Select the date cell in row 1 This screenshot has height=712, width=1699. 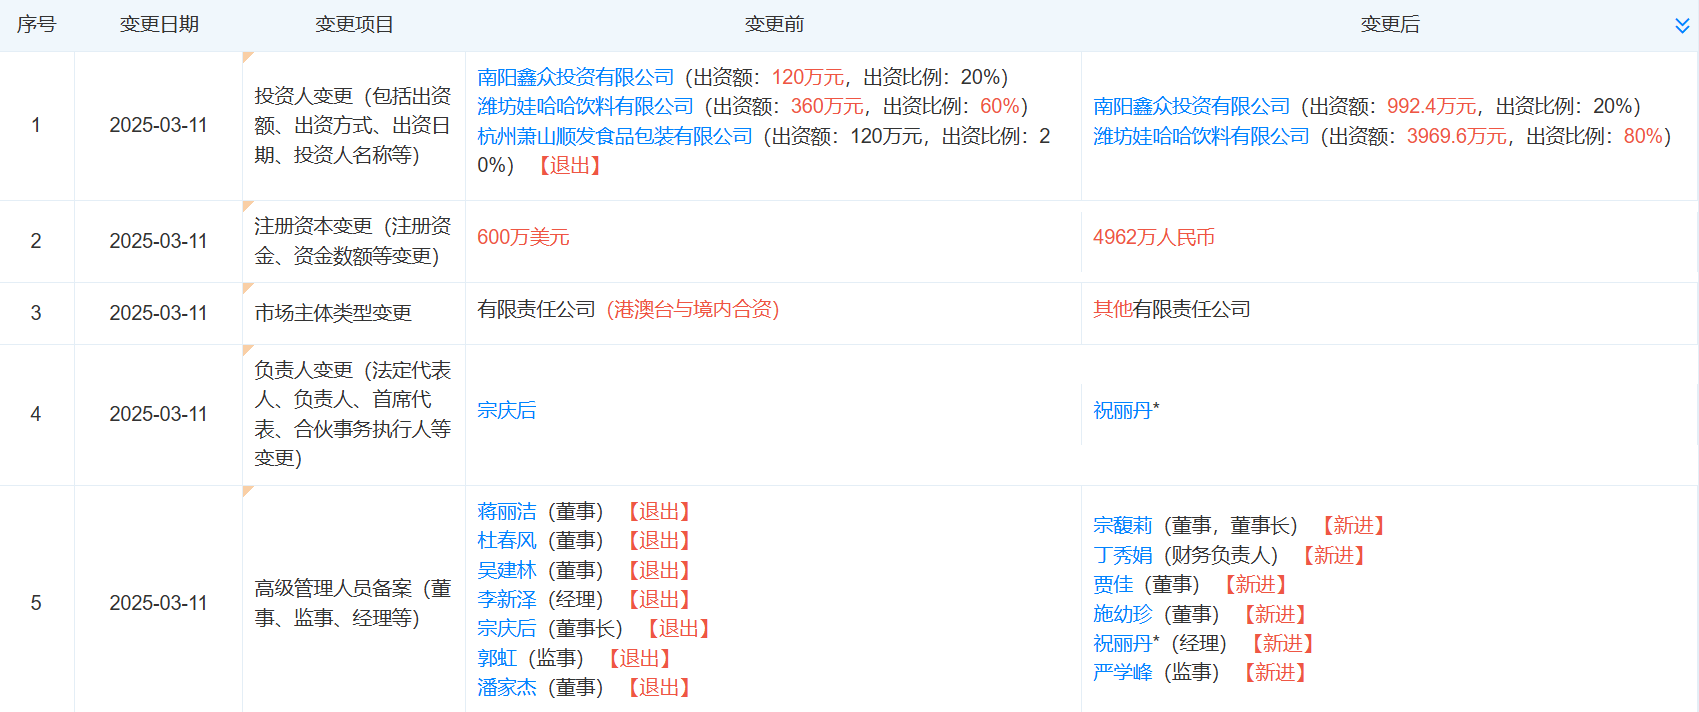158,125
